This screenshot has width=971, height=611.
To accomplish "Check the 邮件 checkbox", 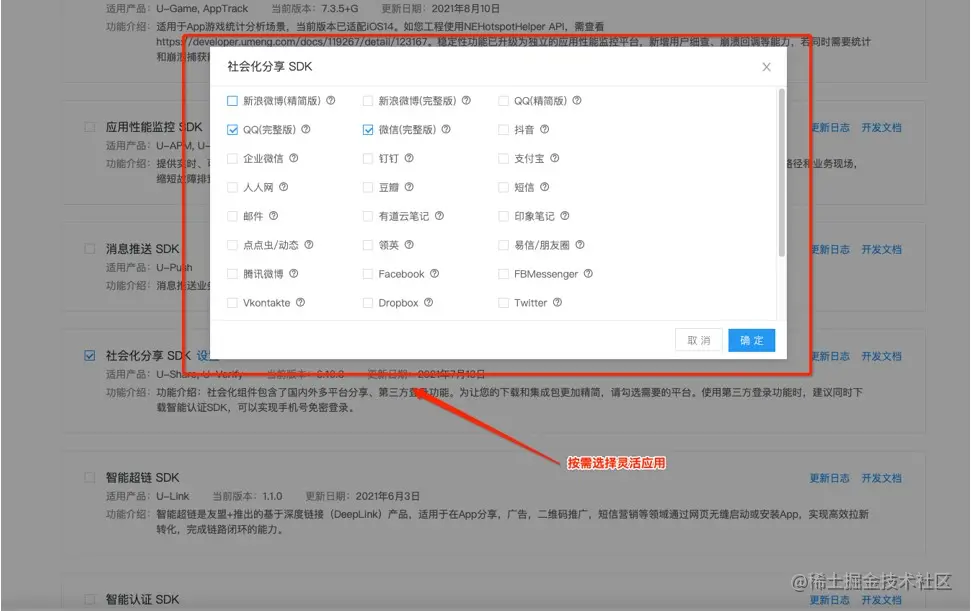I will 232,216.
